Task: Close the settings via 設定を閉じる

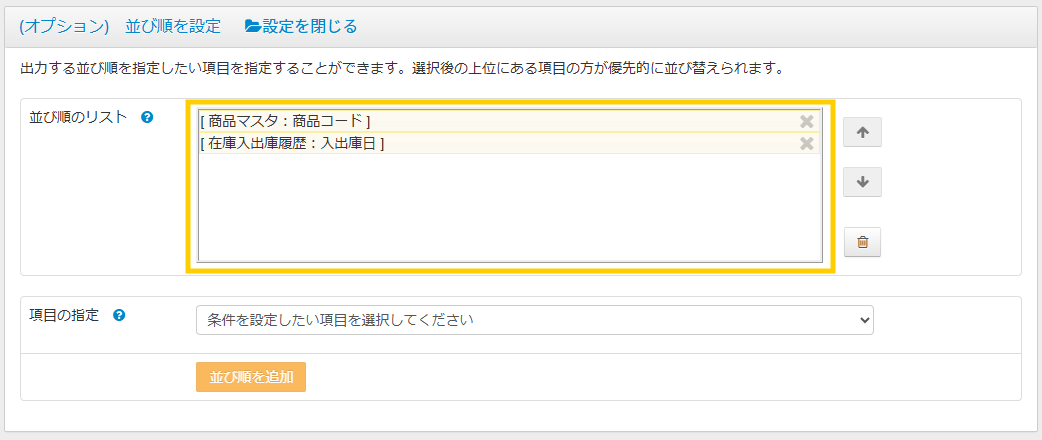Action: click(x=309, y=26)
